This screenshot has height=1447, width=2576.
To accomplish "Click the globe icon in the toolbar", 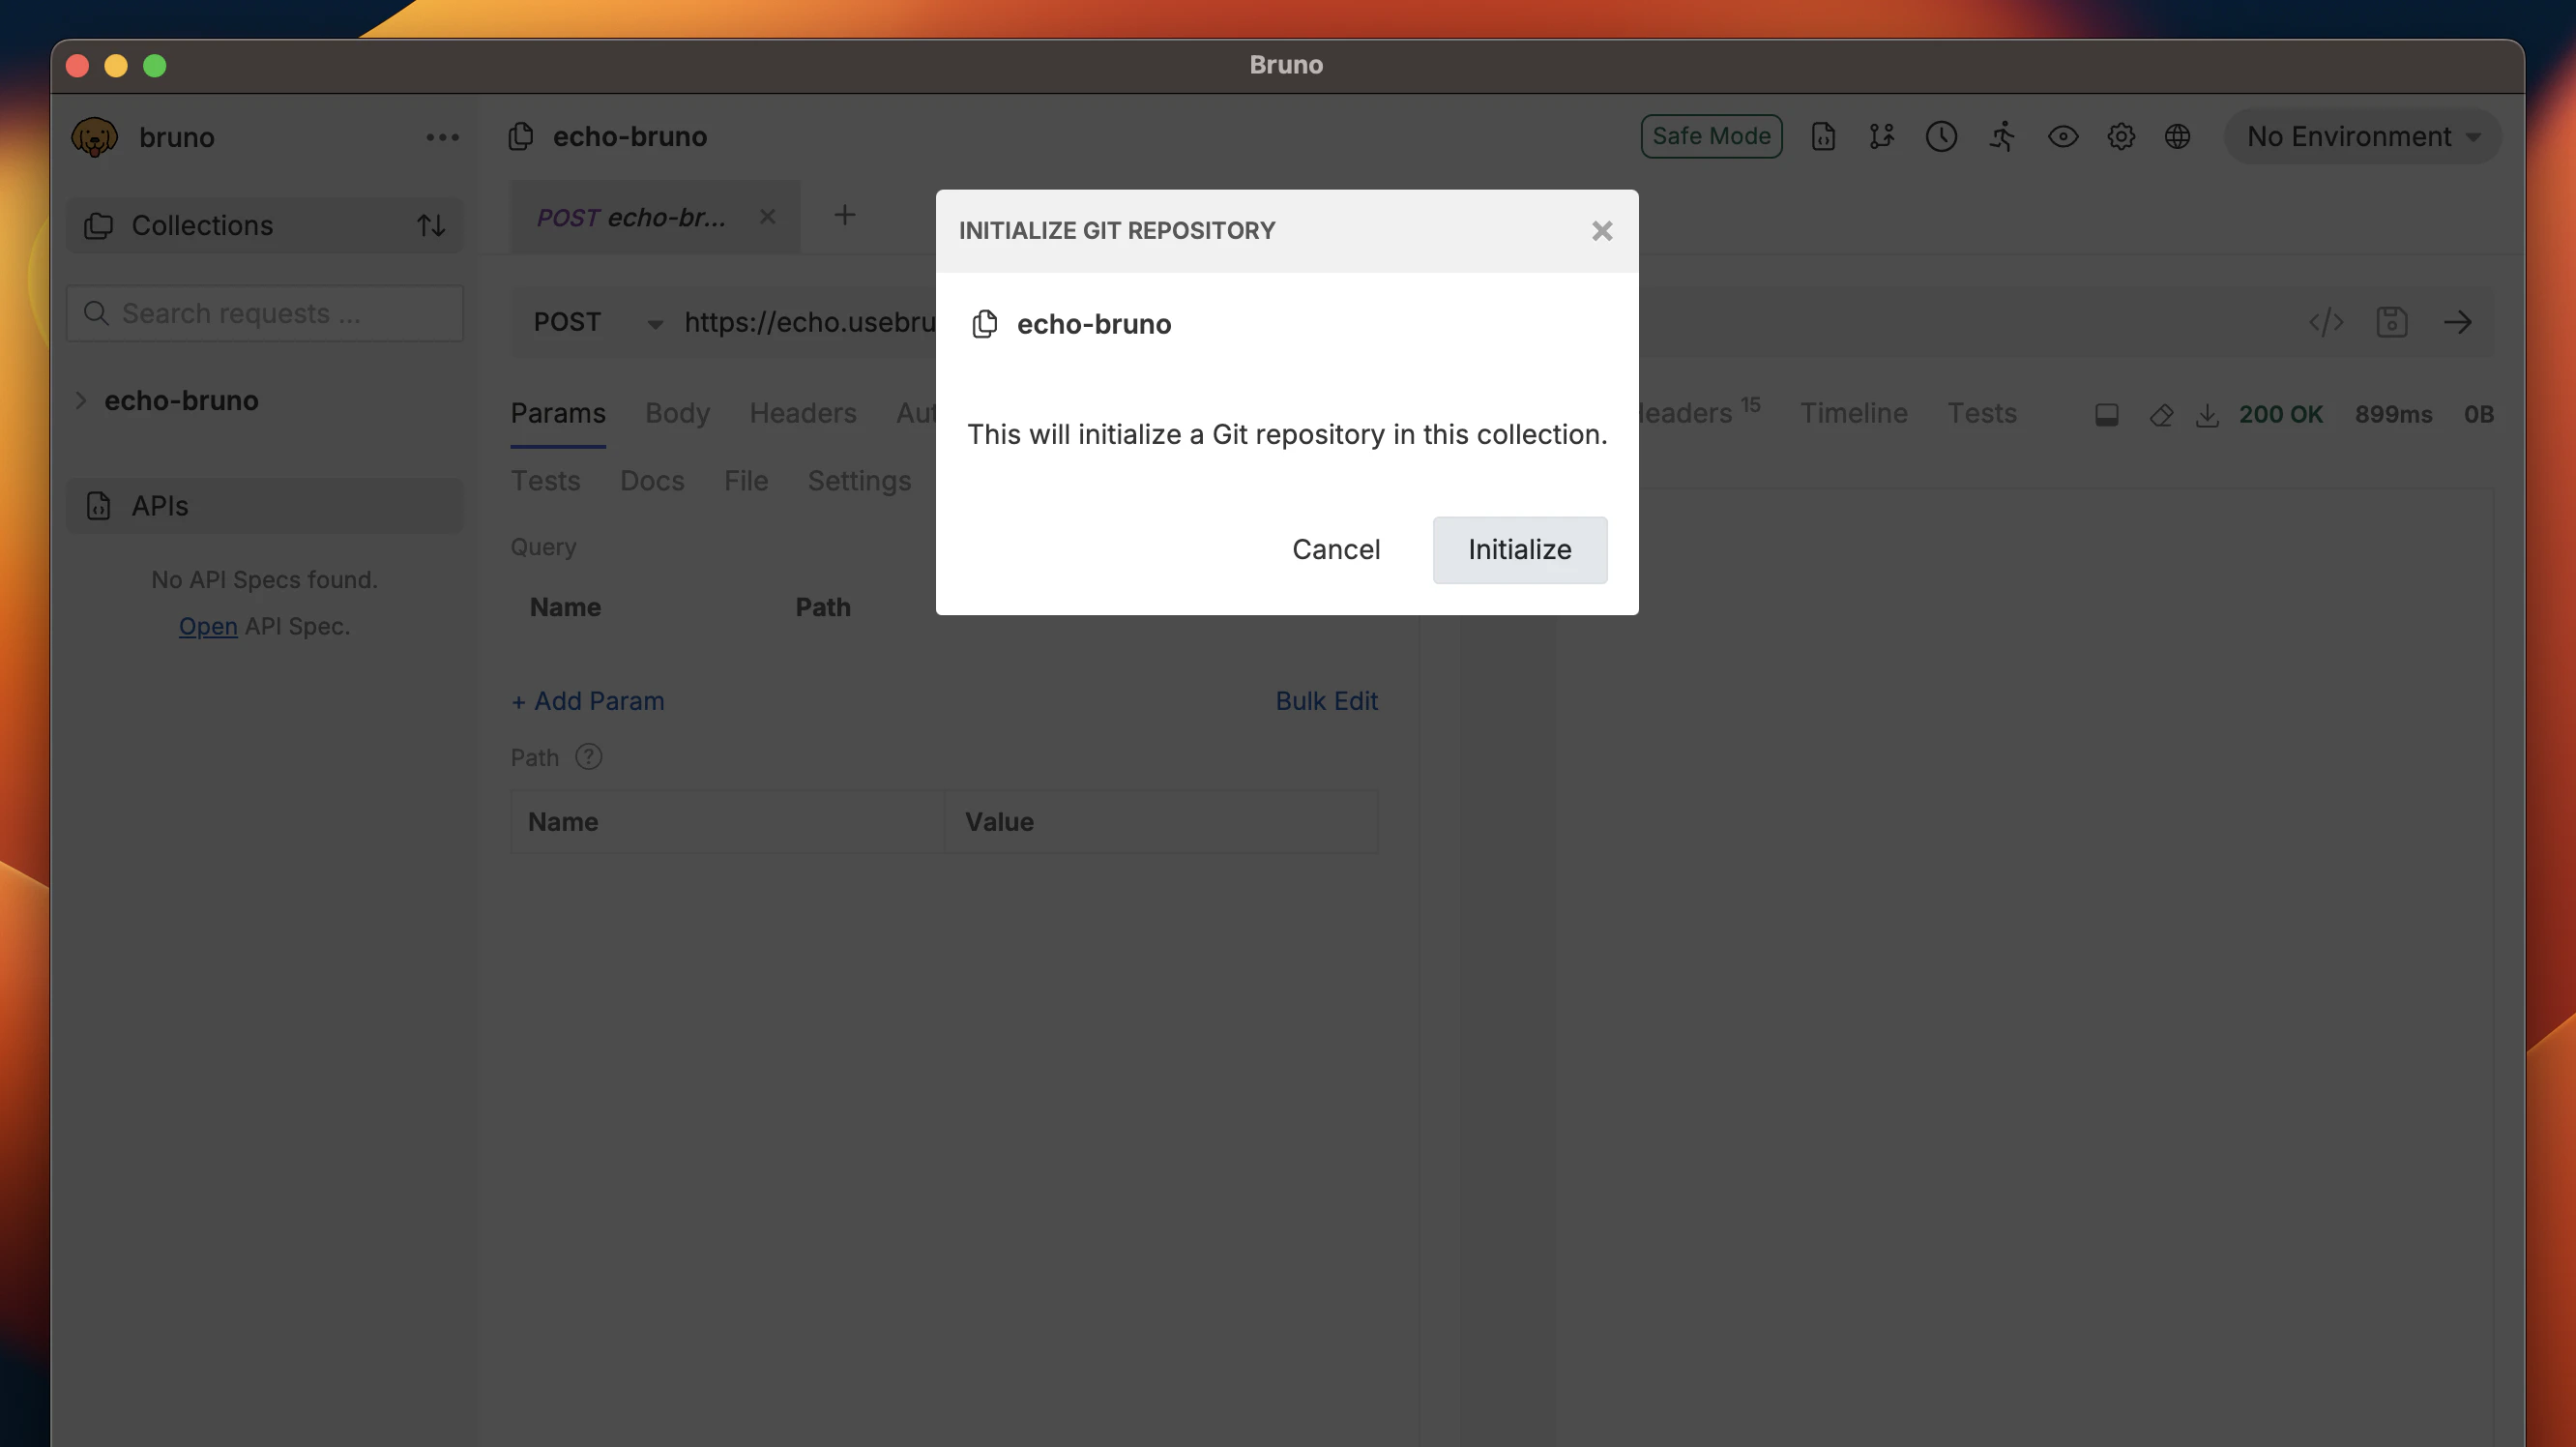I will click(2179, 137).
